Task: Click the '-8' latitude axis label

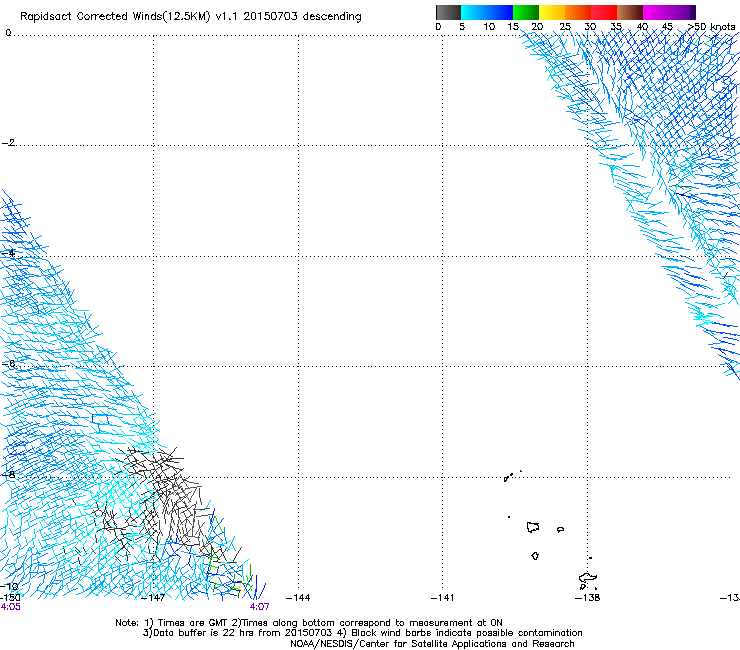Action: [8, 474]
